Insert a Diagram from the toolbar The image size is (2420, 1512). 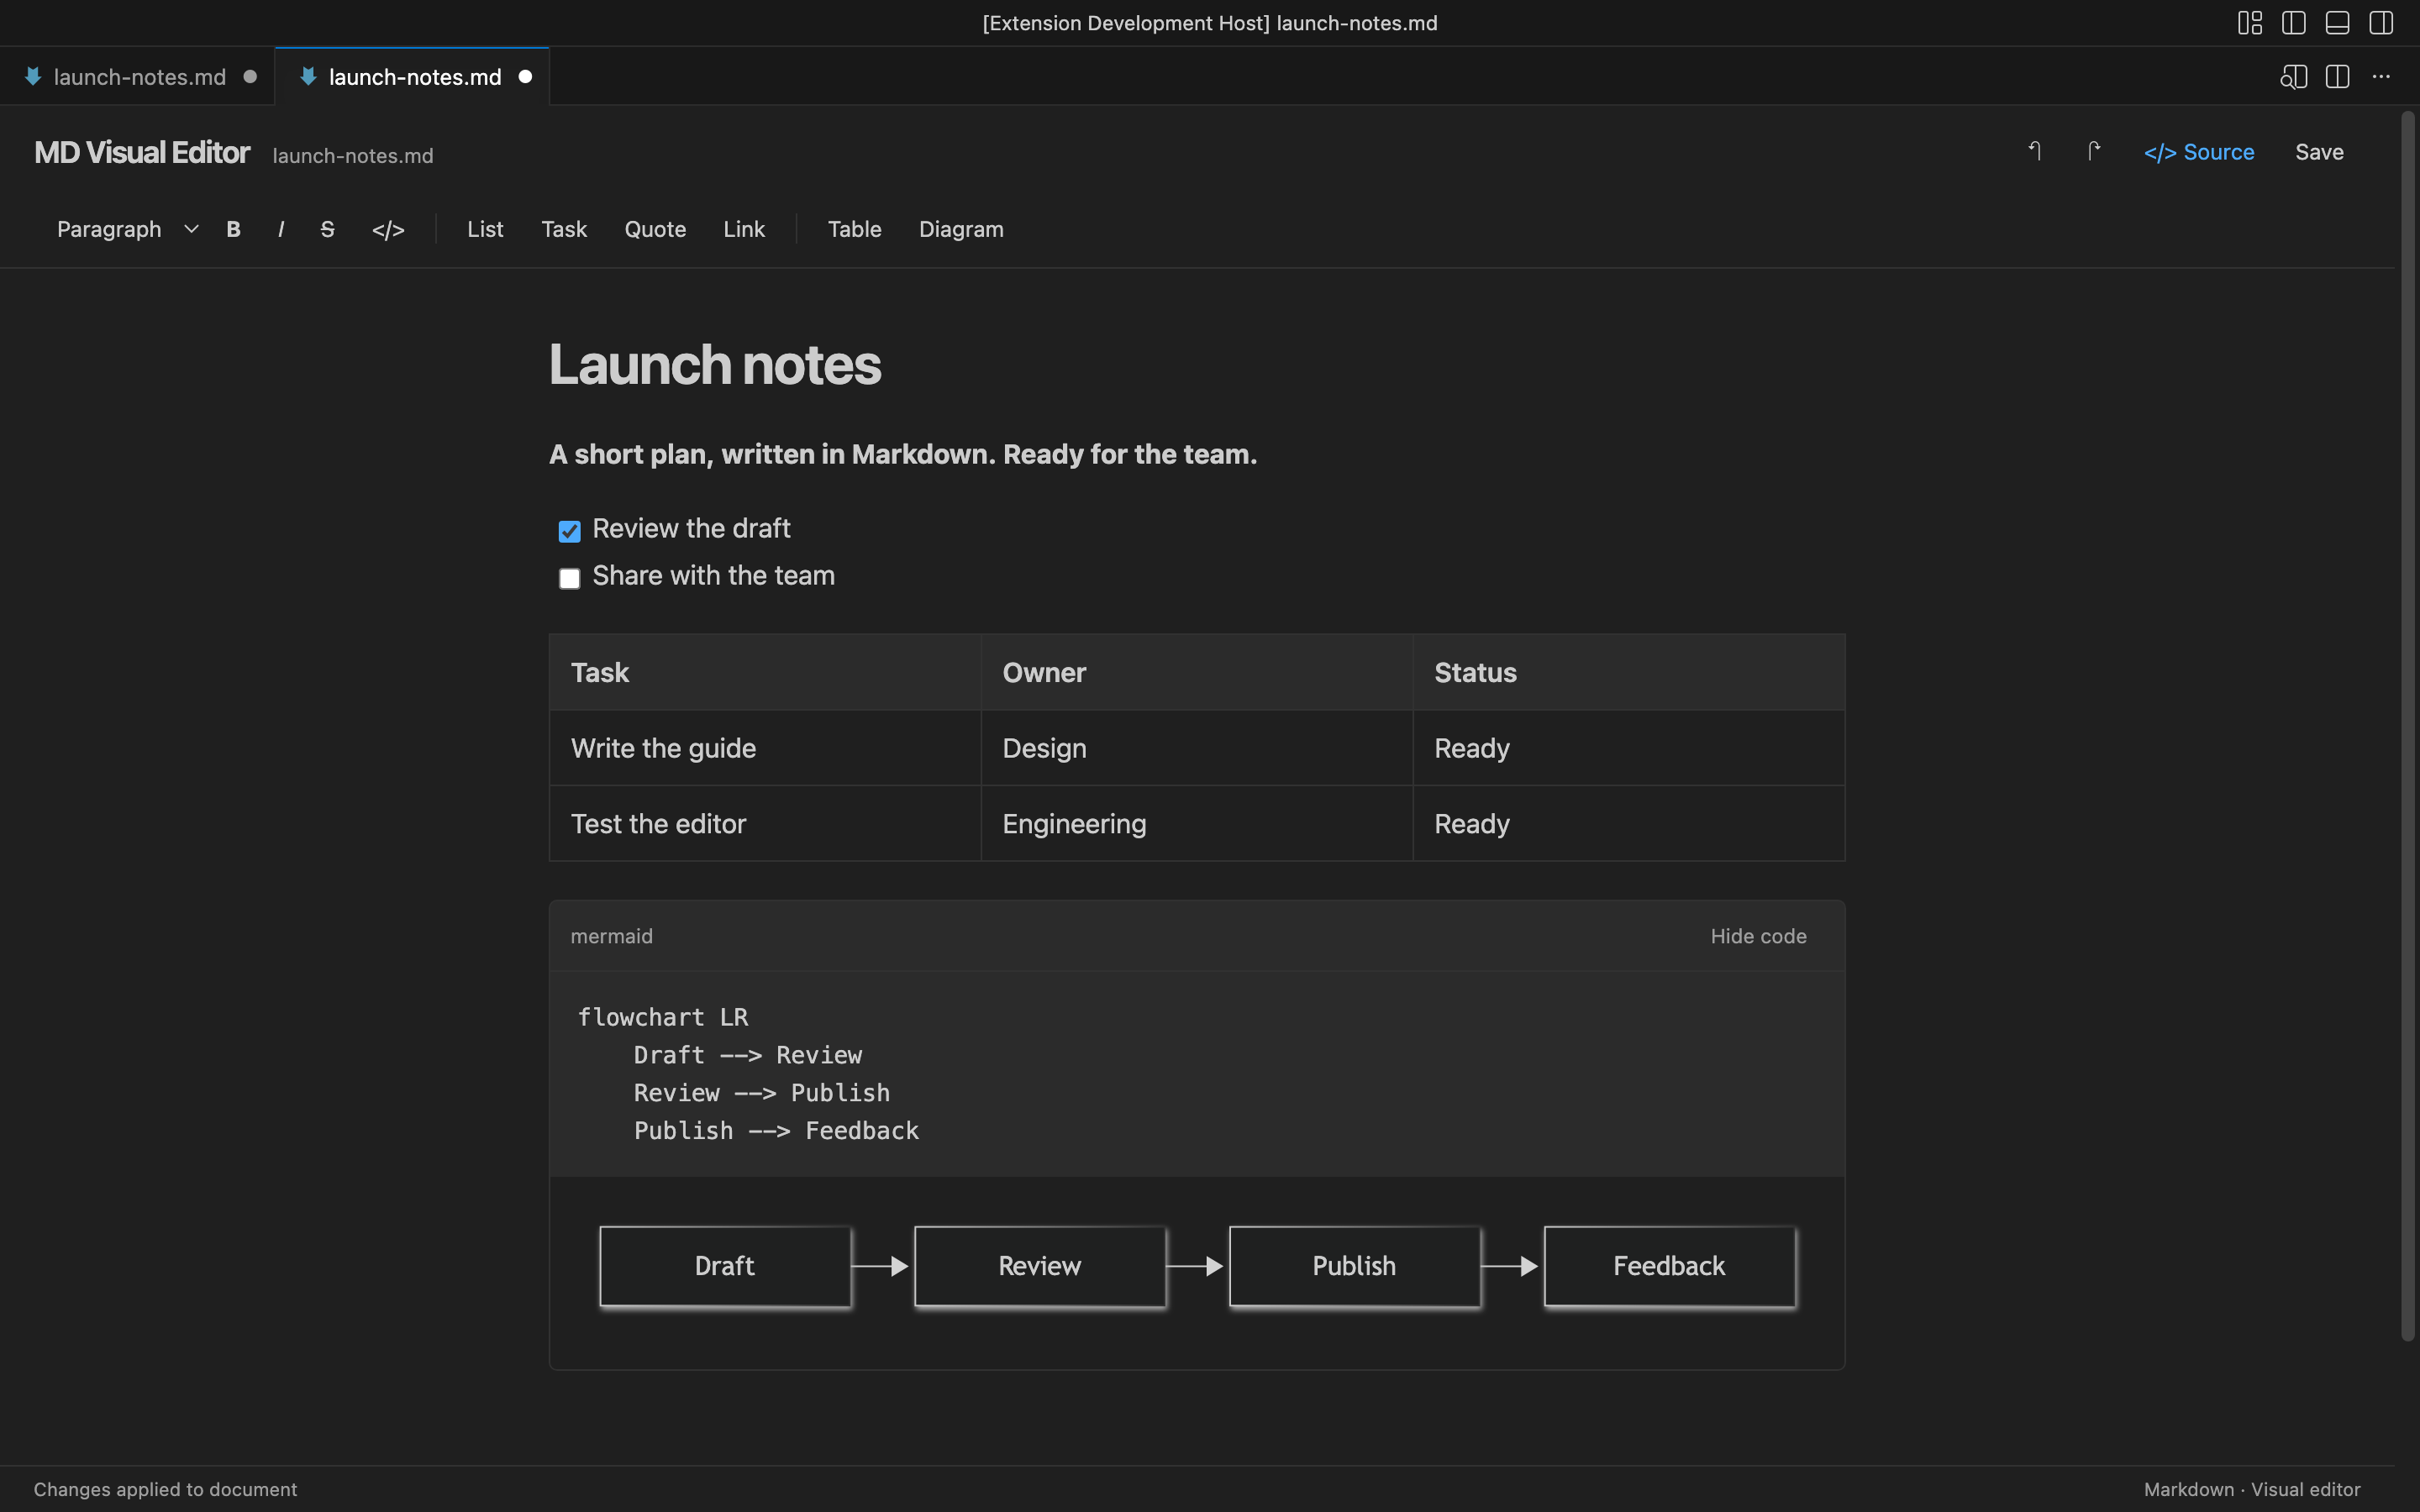(961, 229)
